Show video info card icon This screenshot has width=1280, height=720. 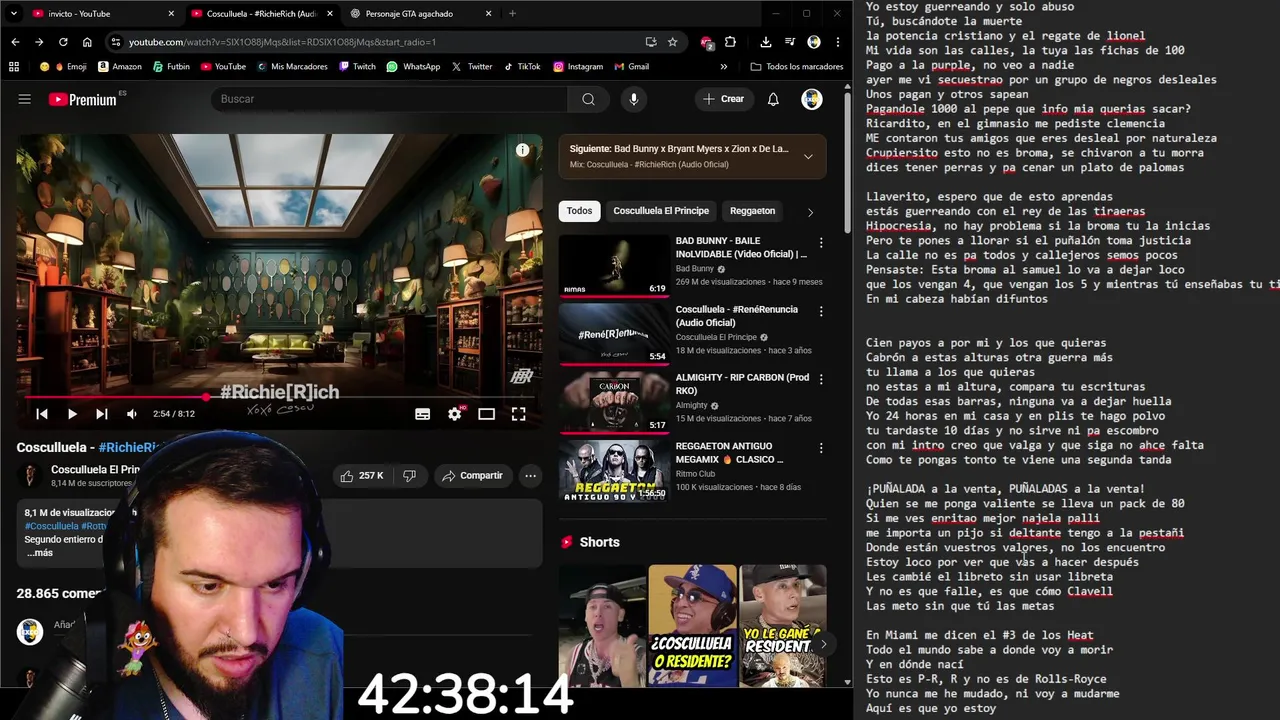point(522,150)
